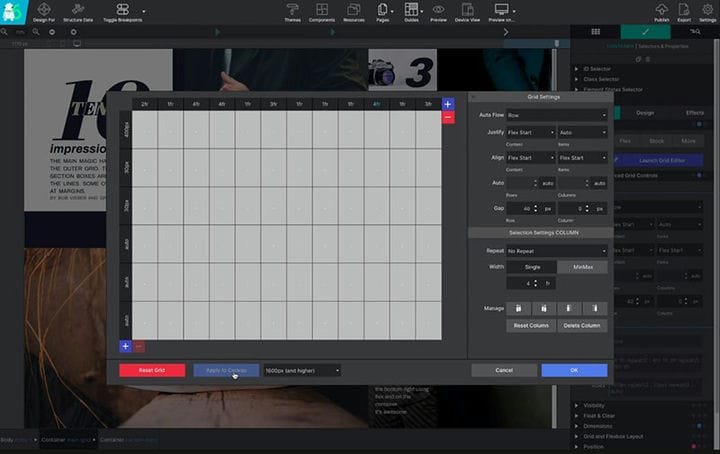Click the fourth Manage column icon

pyautogui.click(x=595, y=308)
